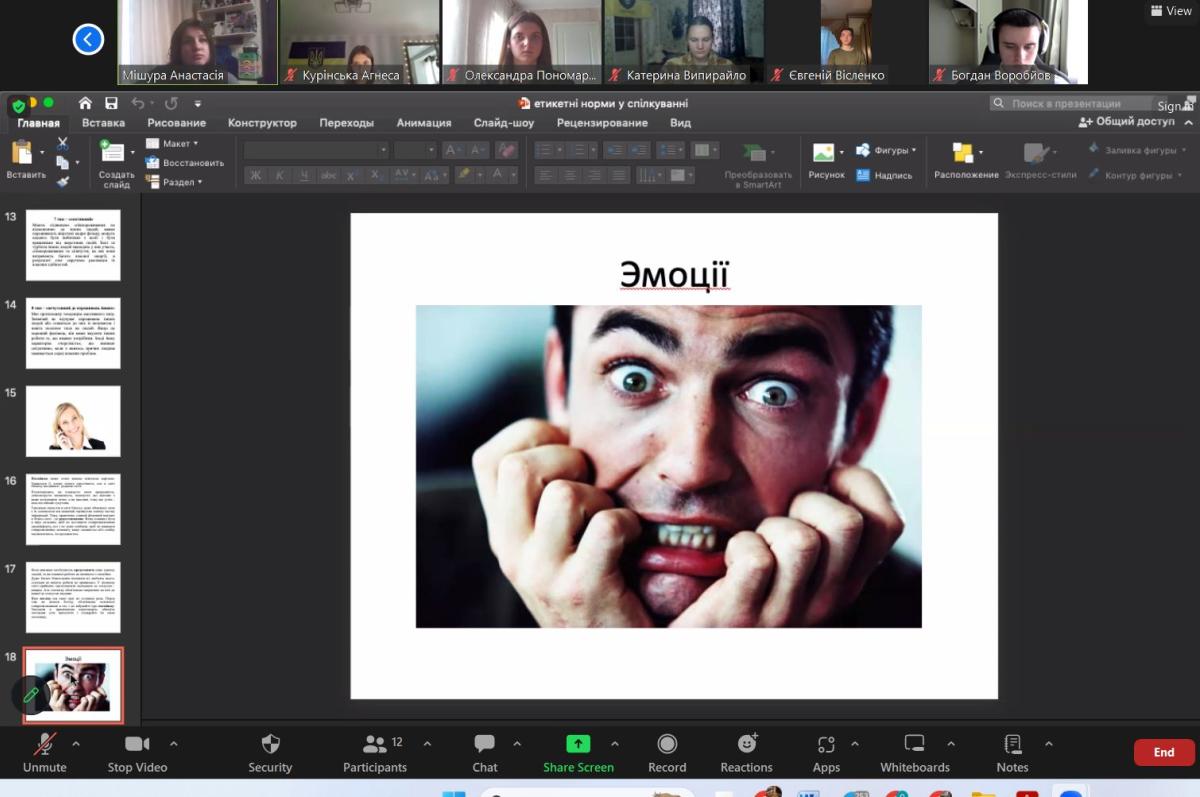Image resolution: width=1200 pixels, height=797 pixels.
Task: Click the green Share Screen icon
Action: 578,744
